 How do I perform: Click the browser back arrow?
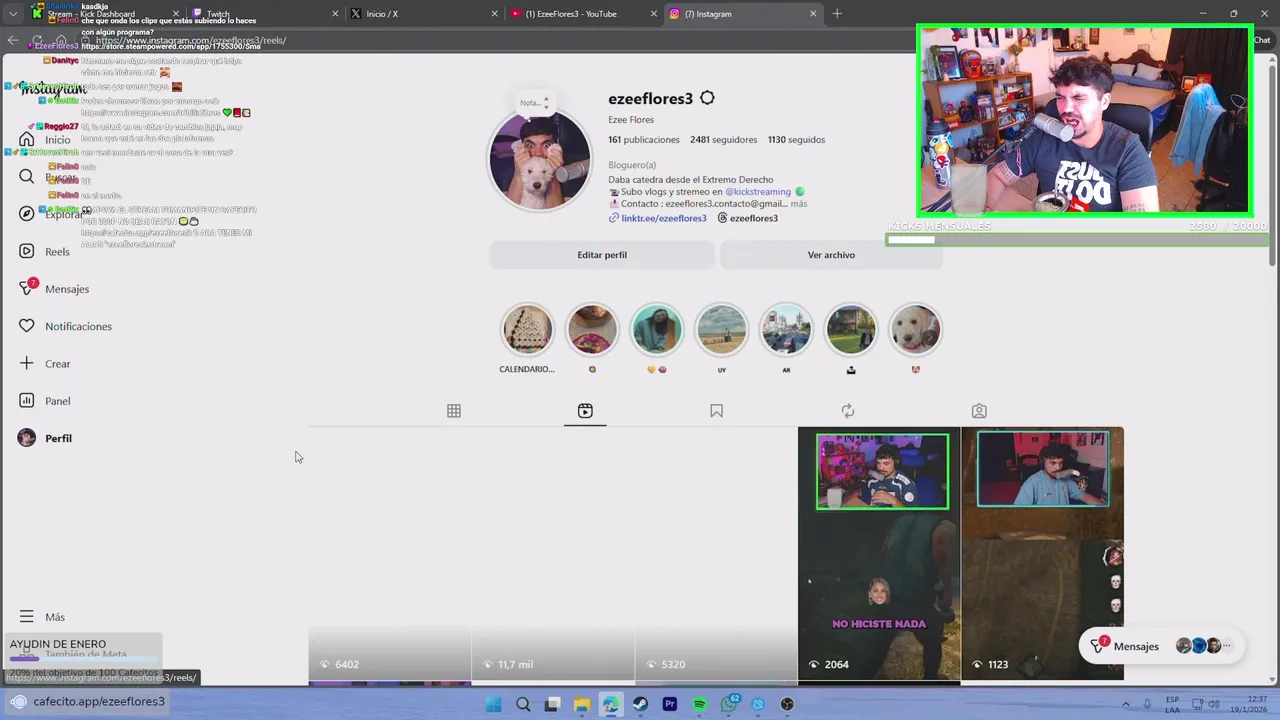(12, 41)
